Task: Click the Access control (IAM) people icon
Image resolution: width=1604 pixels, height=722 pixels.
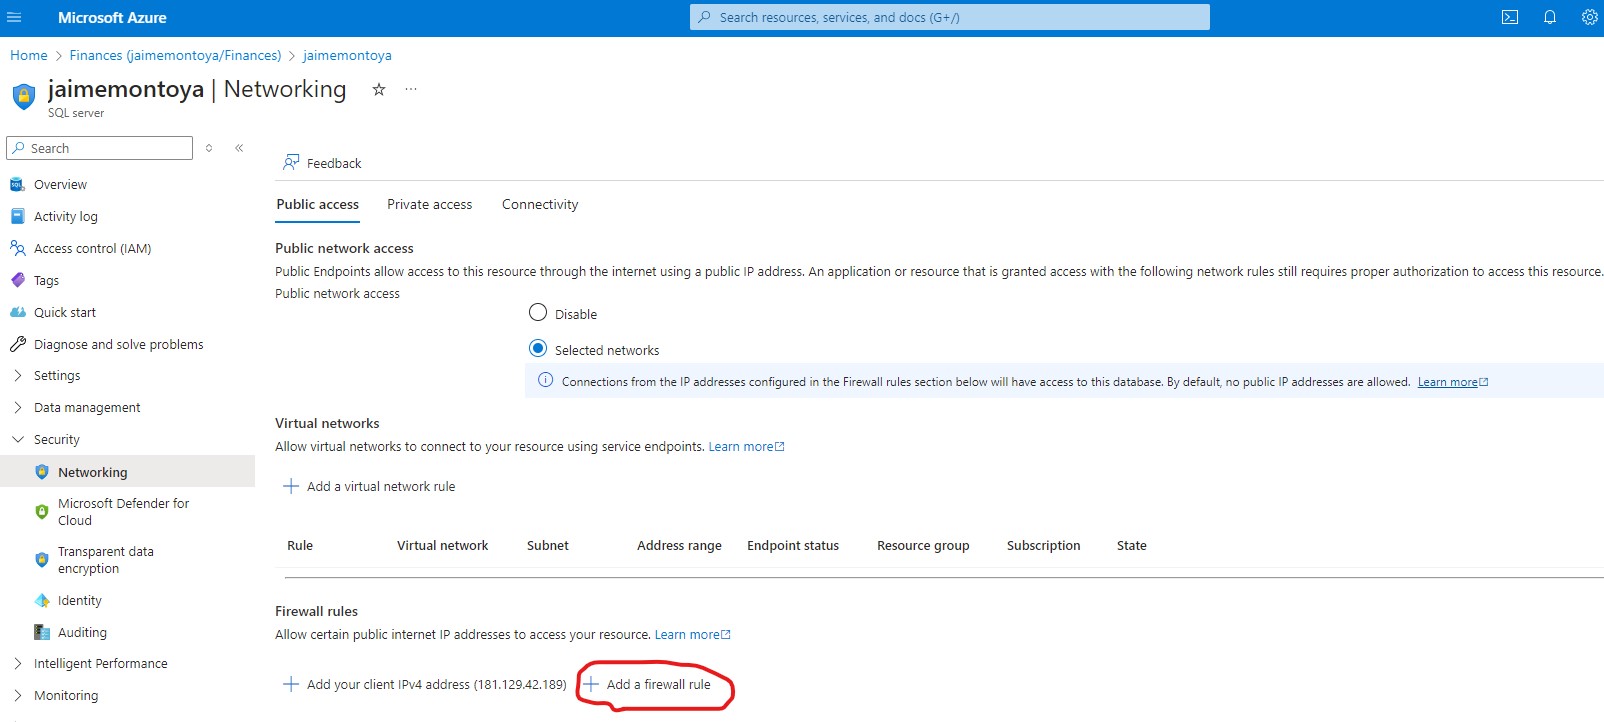Action: tap(17, 248)
